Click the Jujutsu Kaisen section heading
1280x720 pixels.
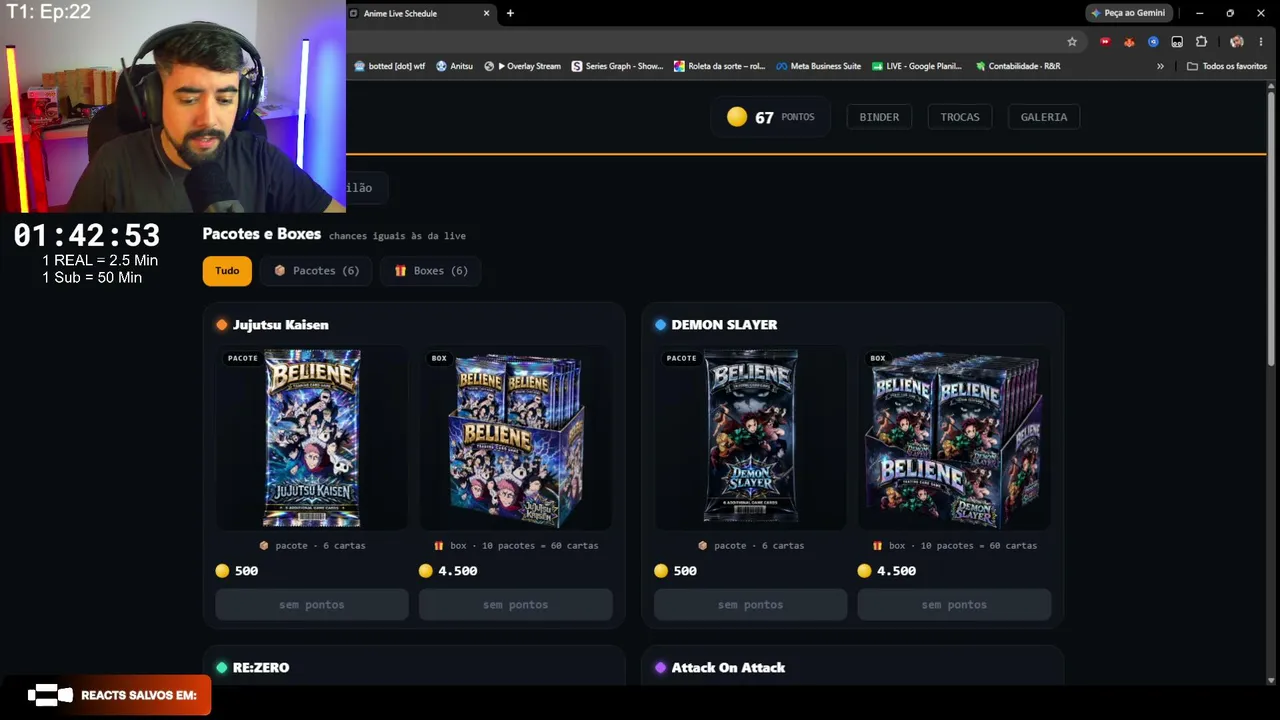click(x=281, y=325)
